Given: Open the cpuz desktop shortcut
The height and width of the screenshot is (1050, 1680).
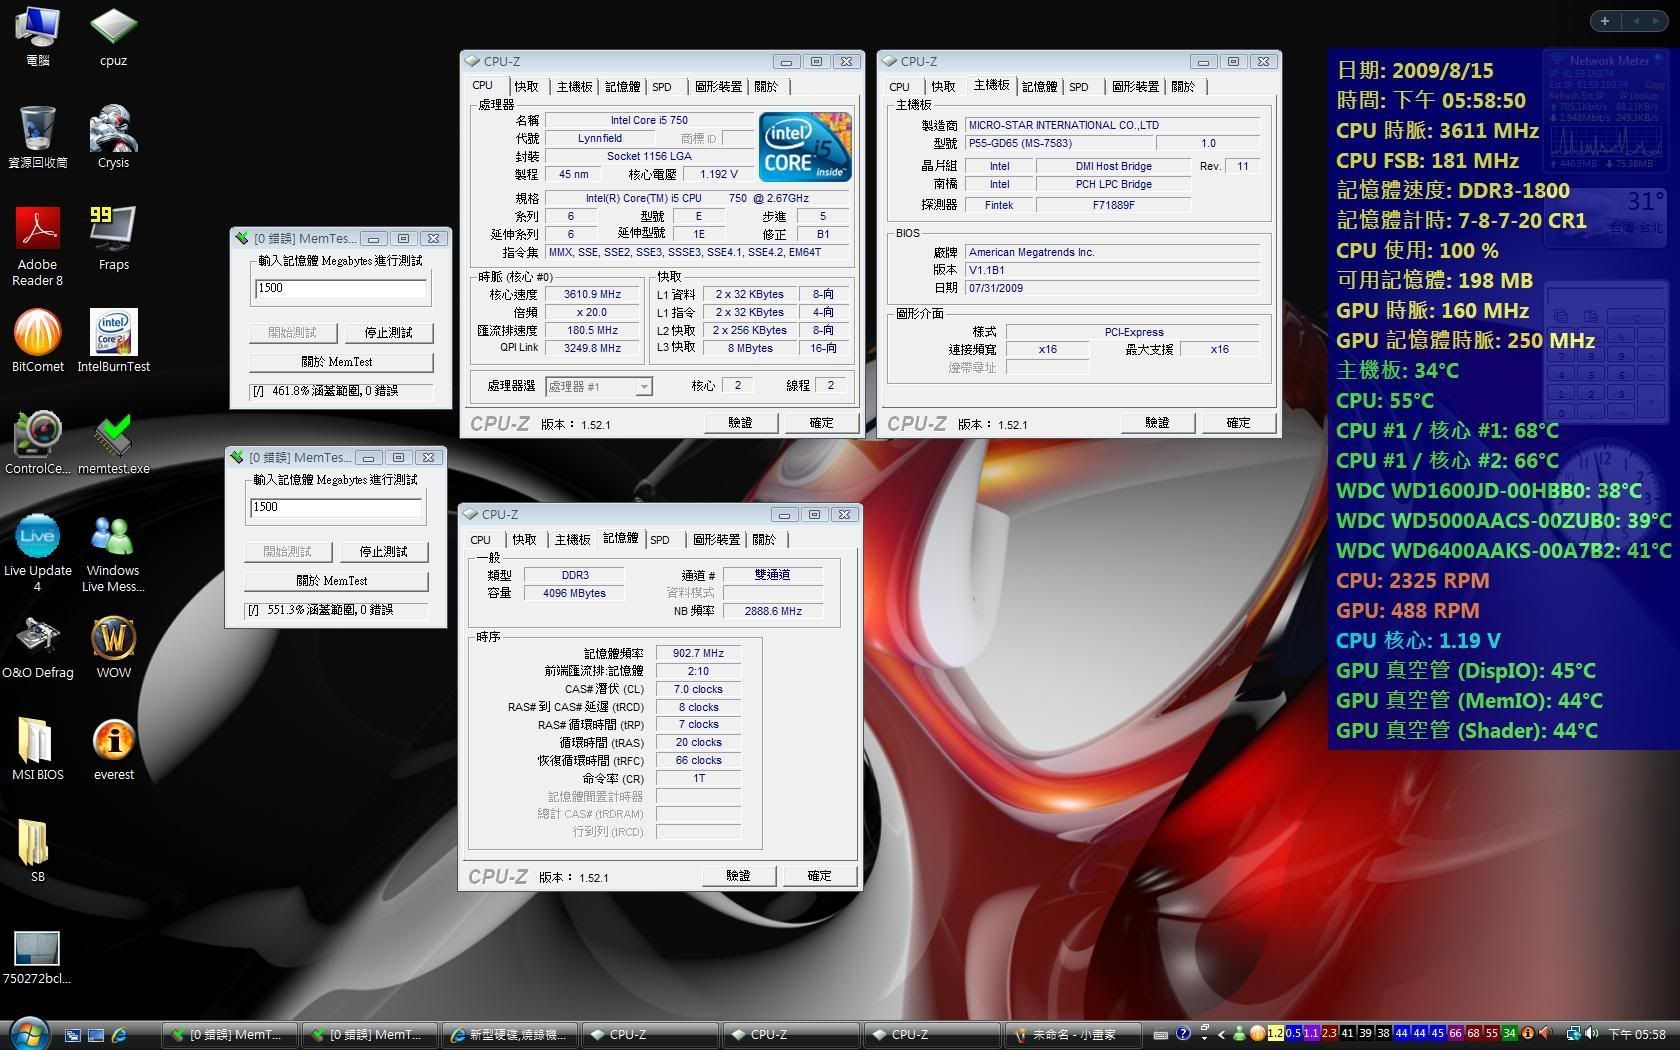Looking at the screenshot, I should click(113, 36).
